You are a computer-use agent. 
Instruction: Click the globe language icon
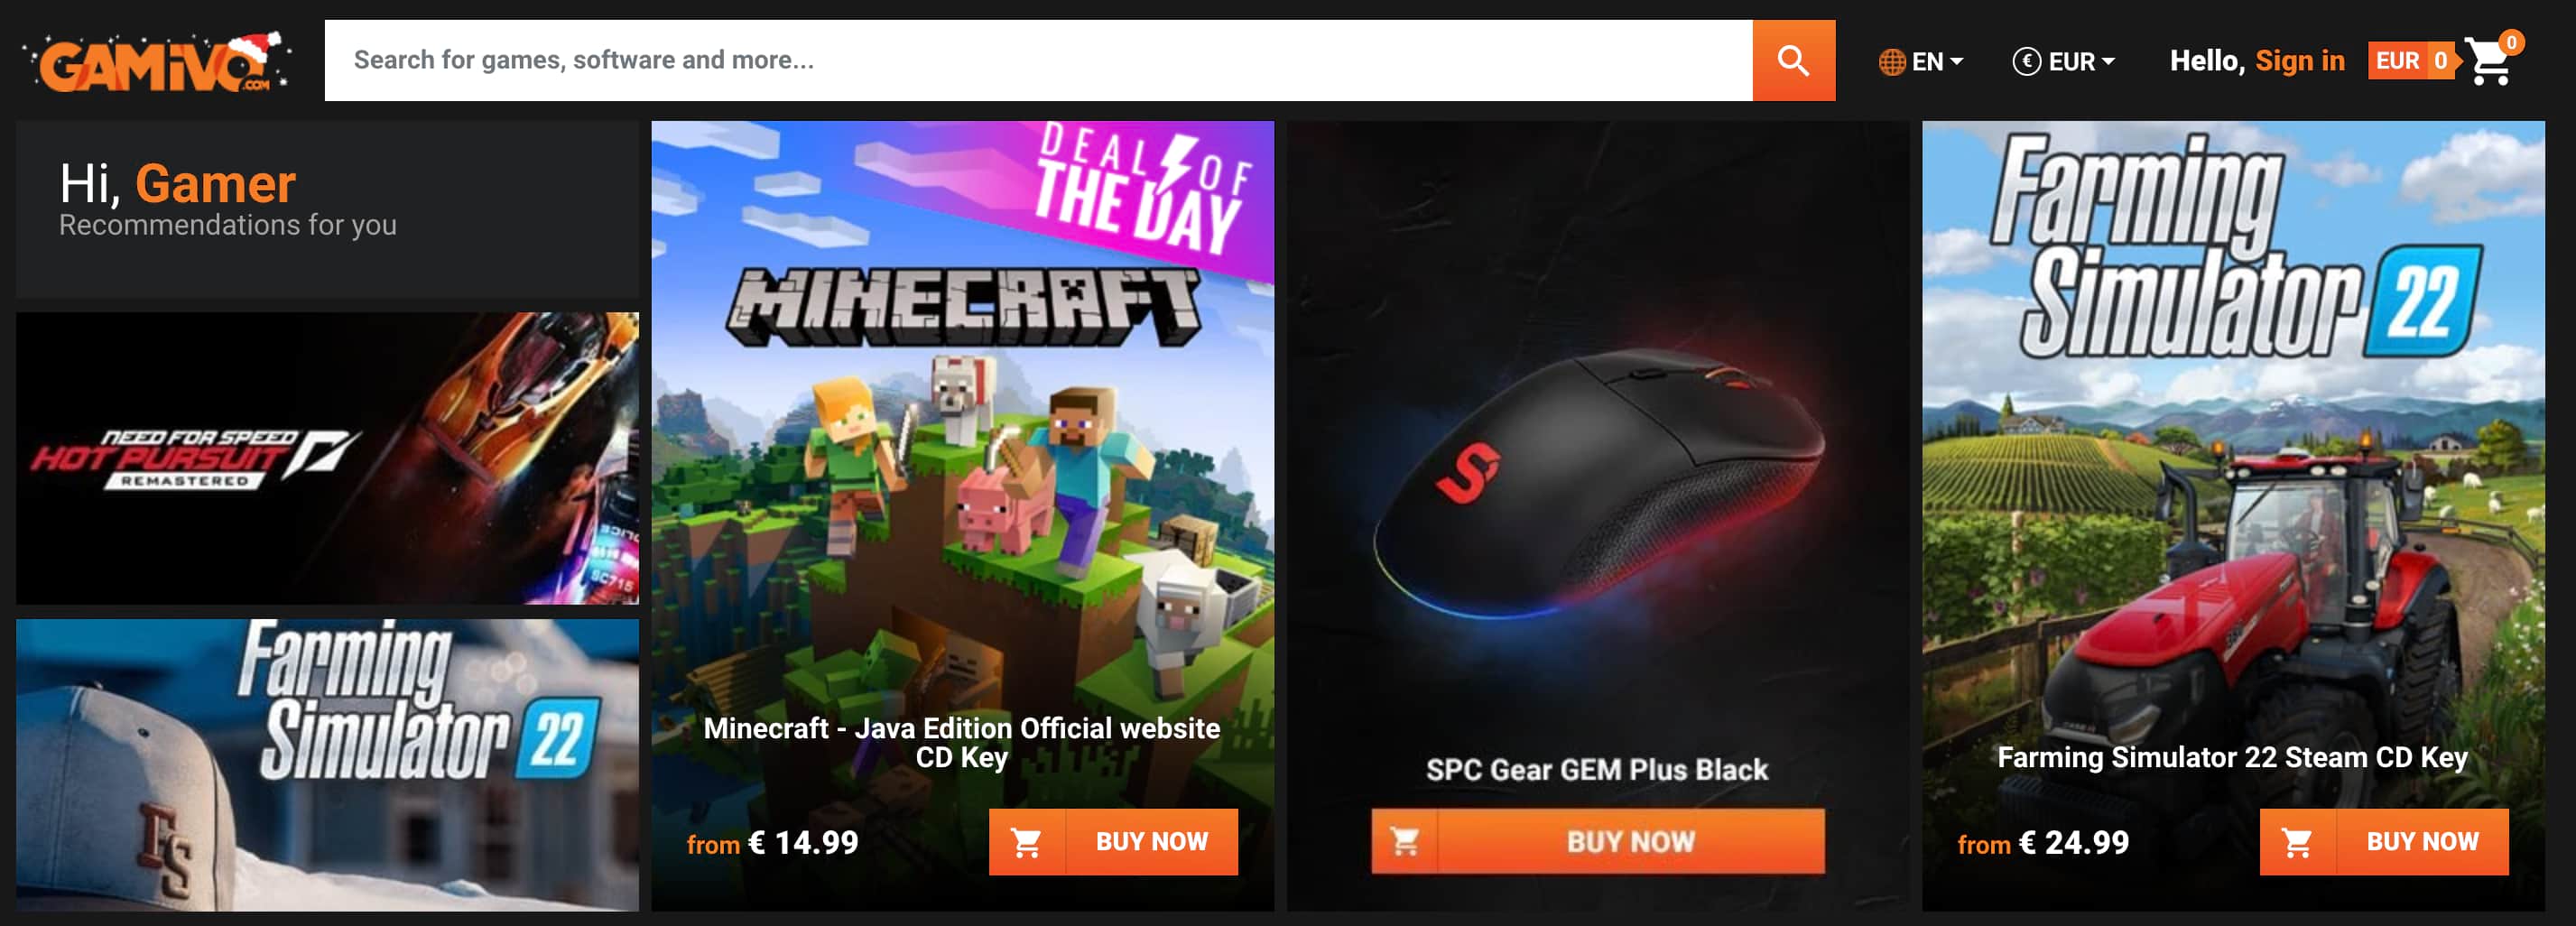[1891, 62]
